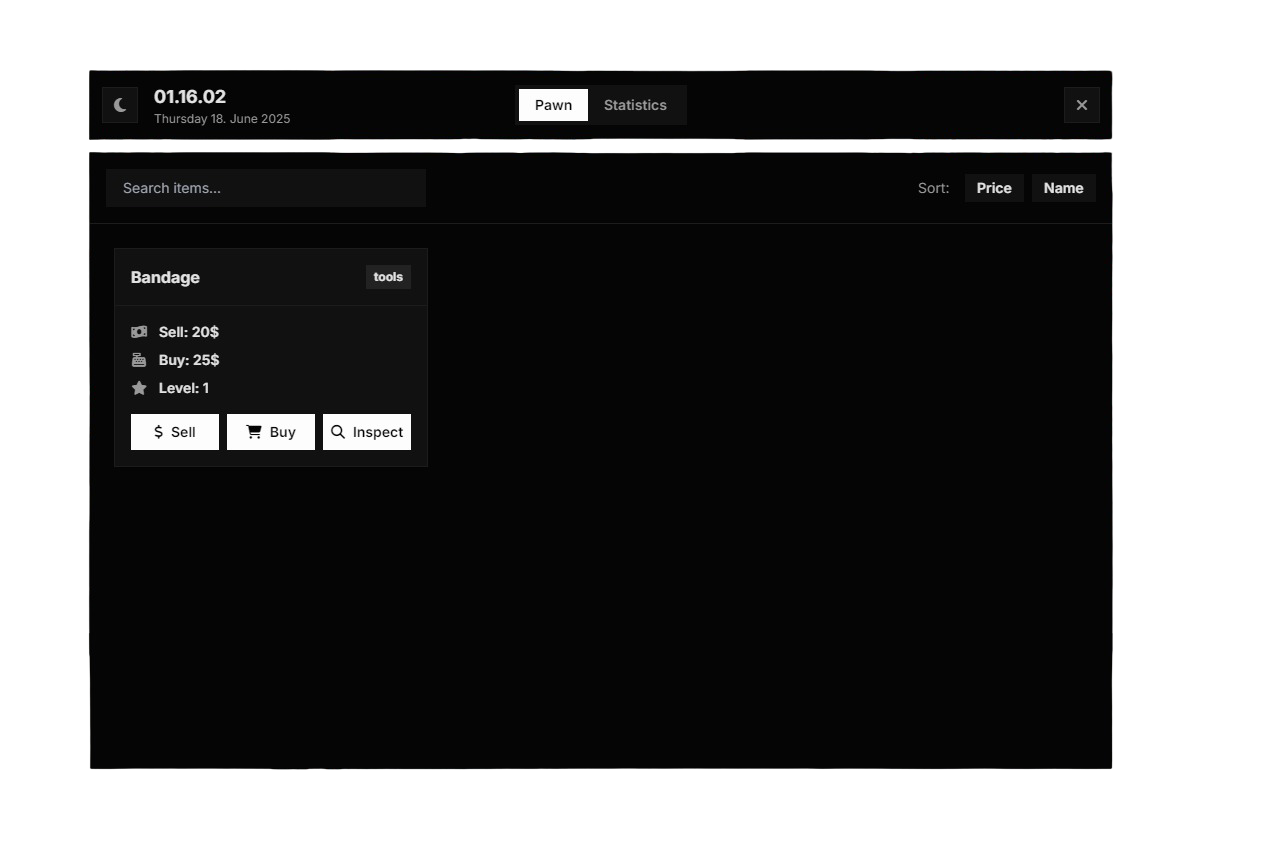The height and width of the screenshot is (857, 1267).
Task: Click the money icon beside Sell: 20$
Action: [139, 331]
